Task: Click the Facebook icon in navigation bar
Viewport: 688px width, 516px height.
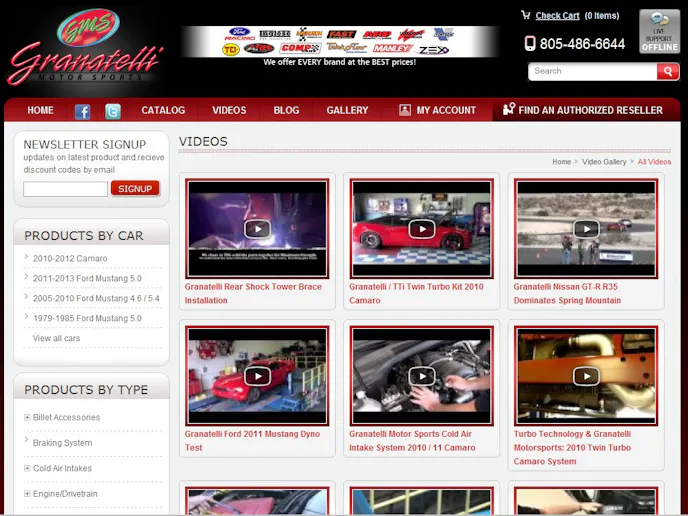Action: (x=83, y=111)
